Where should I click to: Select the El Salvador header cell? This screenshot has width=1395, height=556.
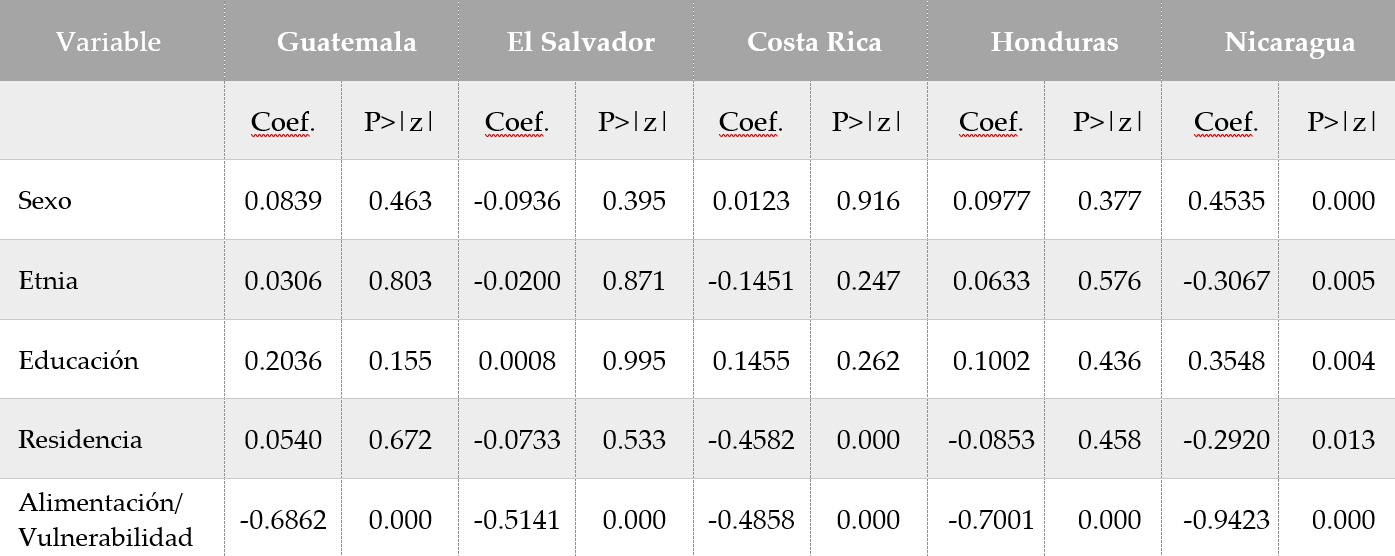580,42
